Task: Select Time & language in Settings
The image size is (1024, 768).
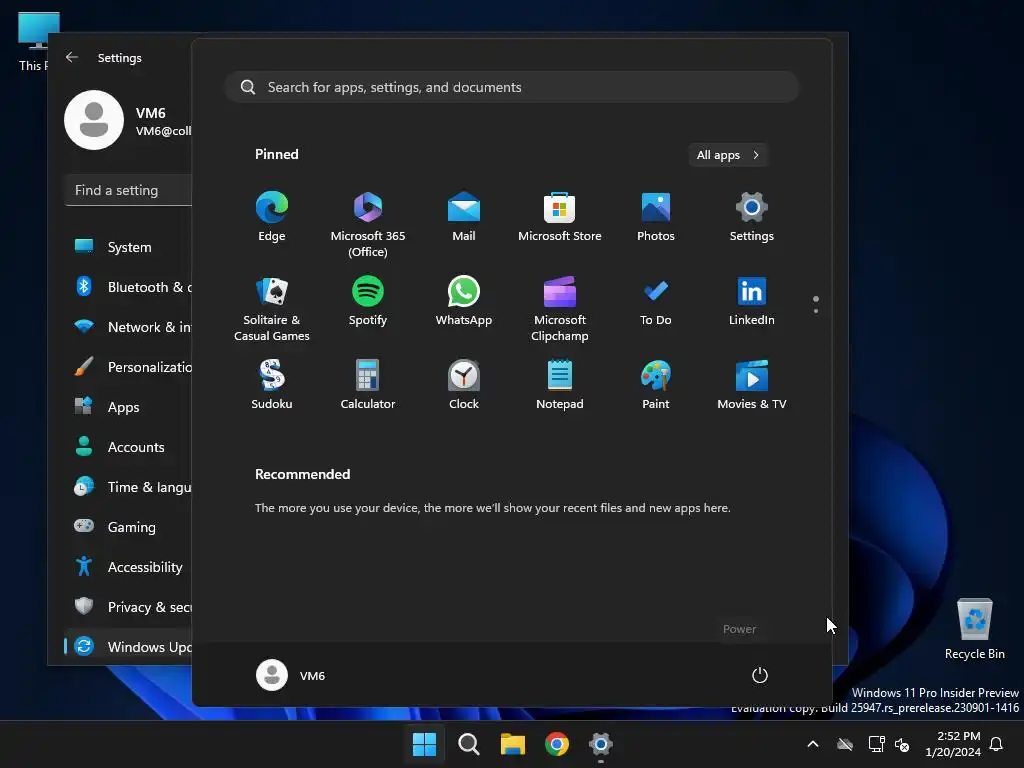Action: pyautogui.click(x=128, y=487)
